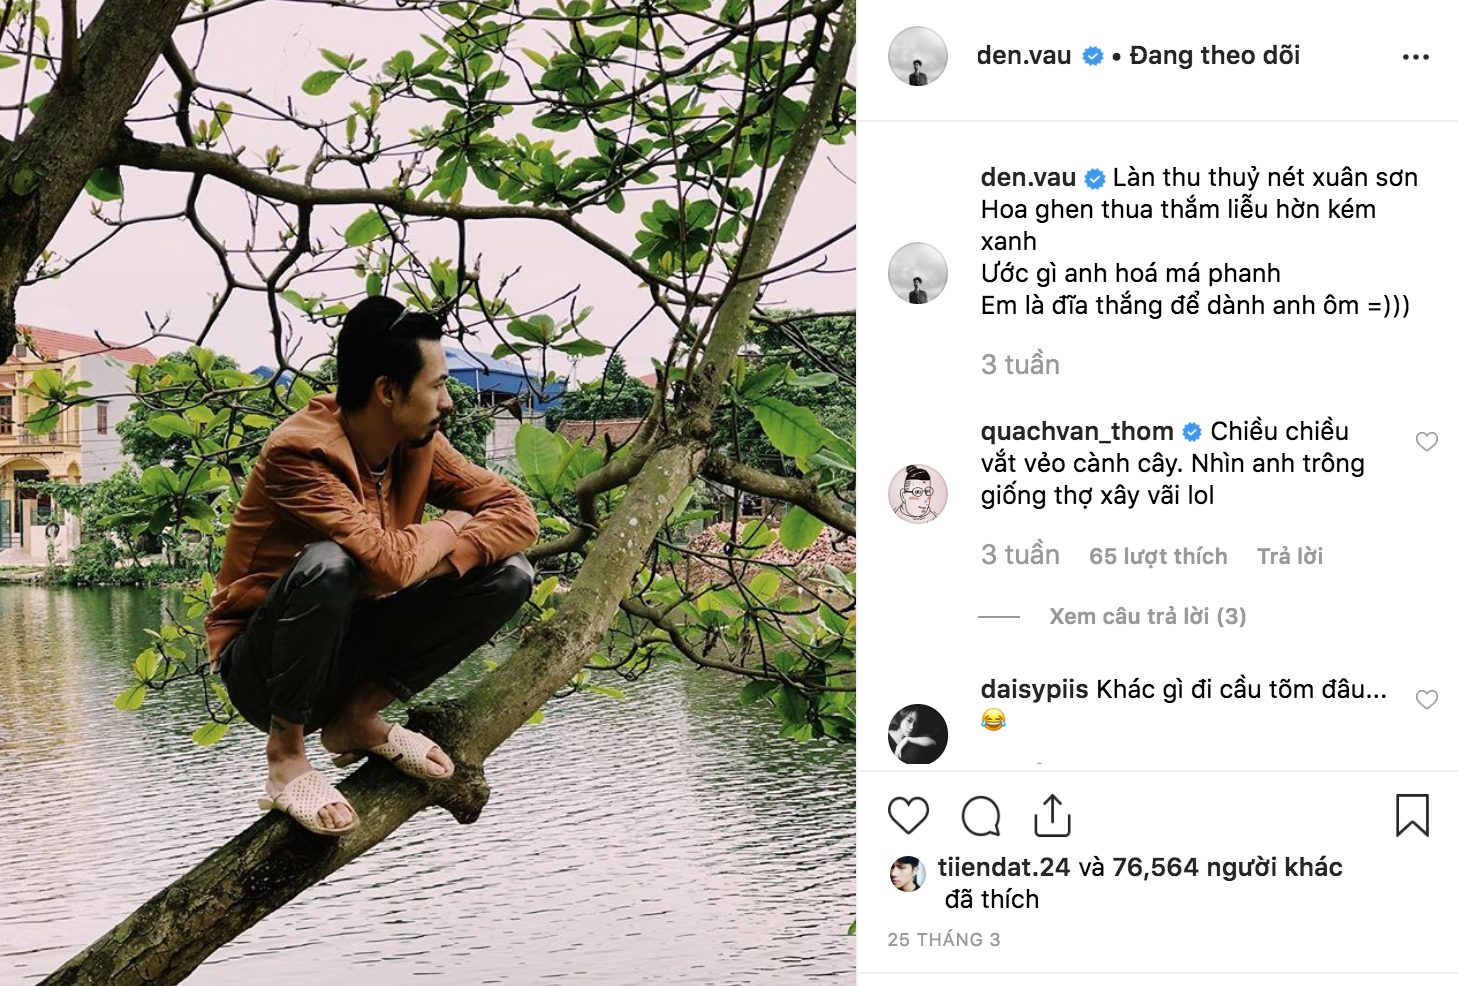This screenshot has height=986, width=1458.
Task: Show the '65 lượt thích' likes list
Action: 1157,556
